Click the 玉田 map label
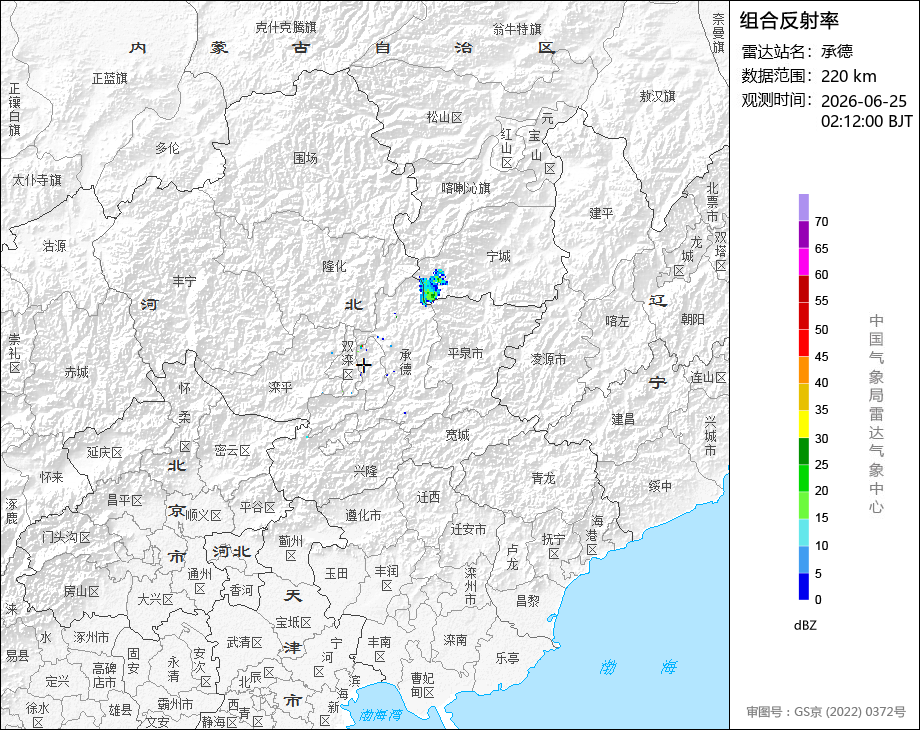Screen dimensions: 920x730 coord(336,573)
